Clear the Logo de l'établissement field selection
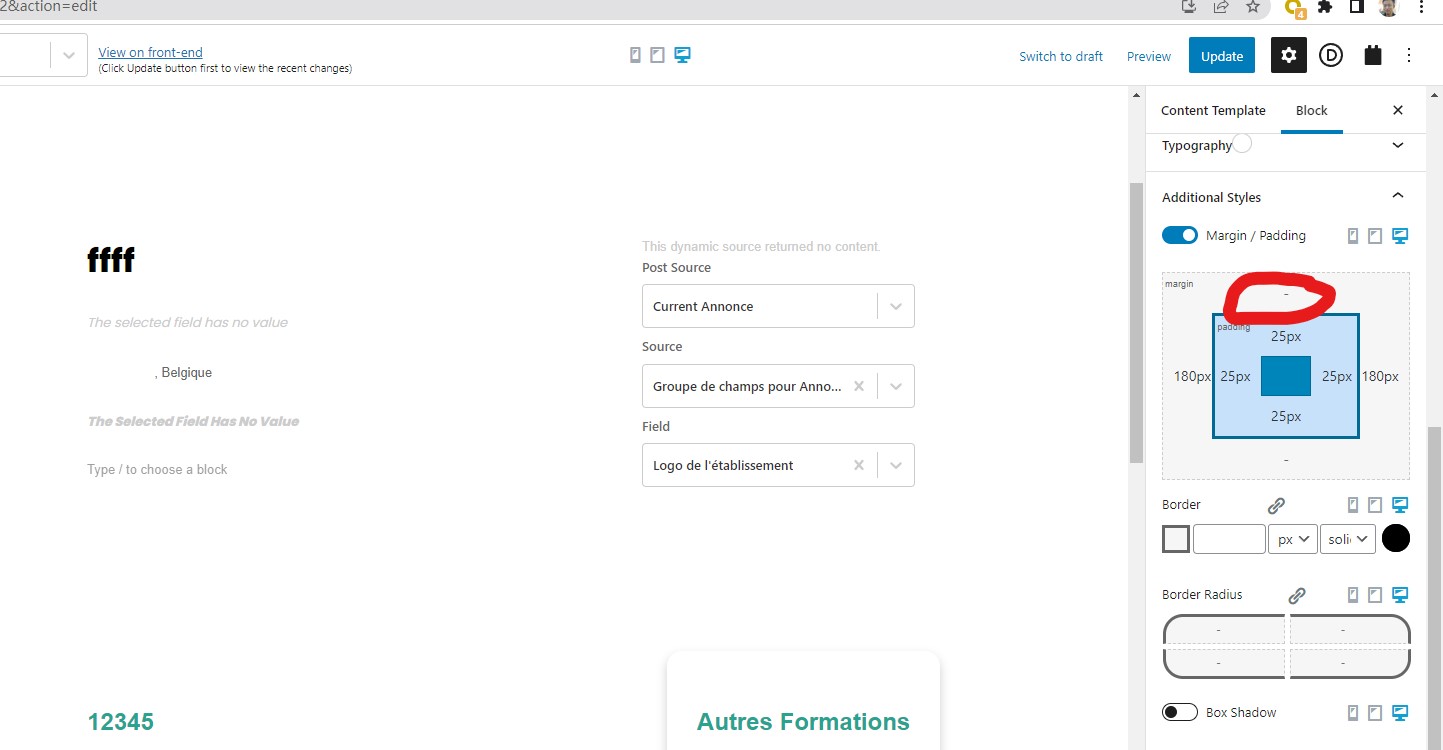Image resolution: width=1443 pixels, height=750 pixels. point(858,465)
